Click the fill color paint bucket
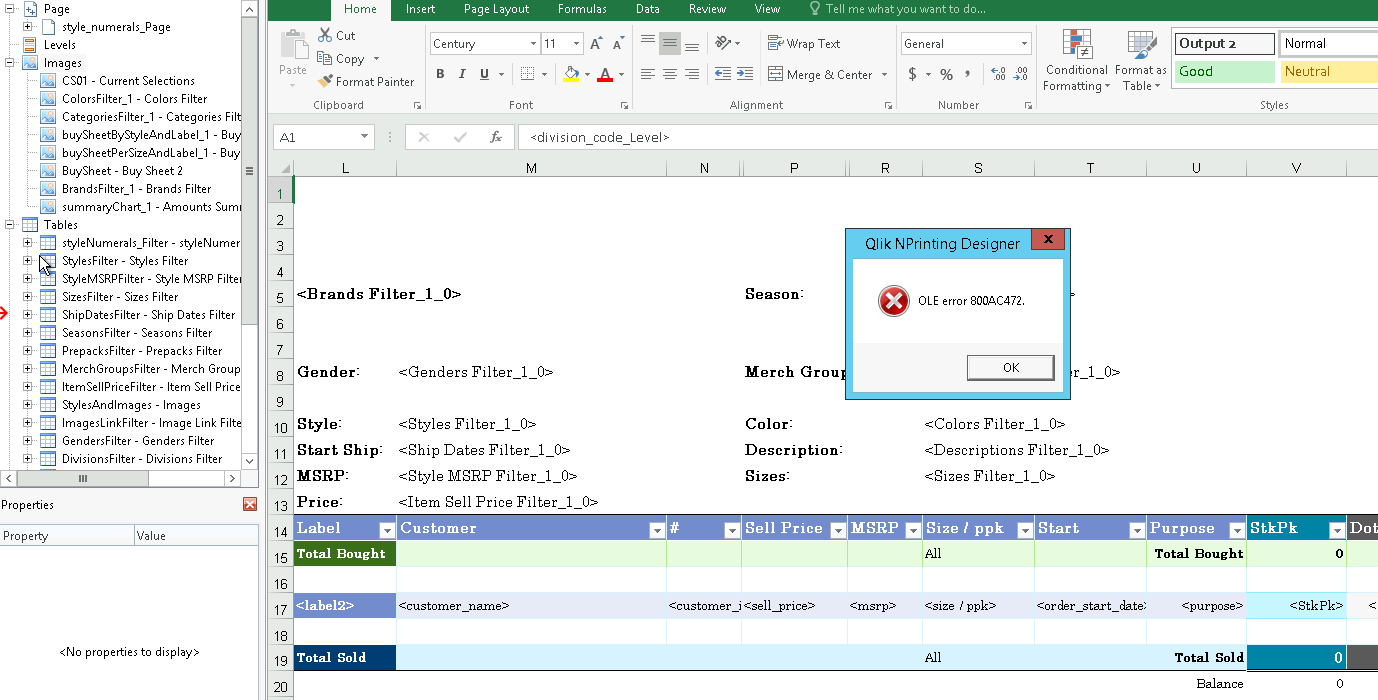1378x700 pixels. 571,74
